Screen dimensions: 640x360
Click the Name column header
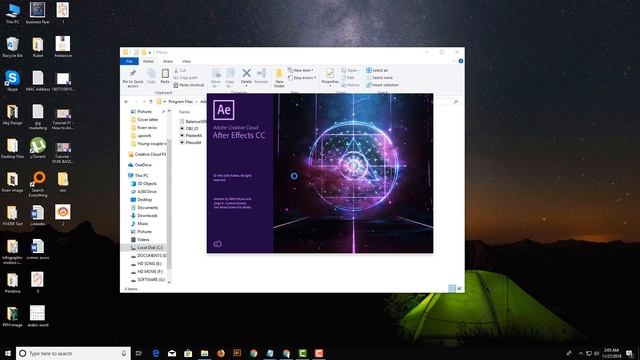(184, 112)
